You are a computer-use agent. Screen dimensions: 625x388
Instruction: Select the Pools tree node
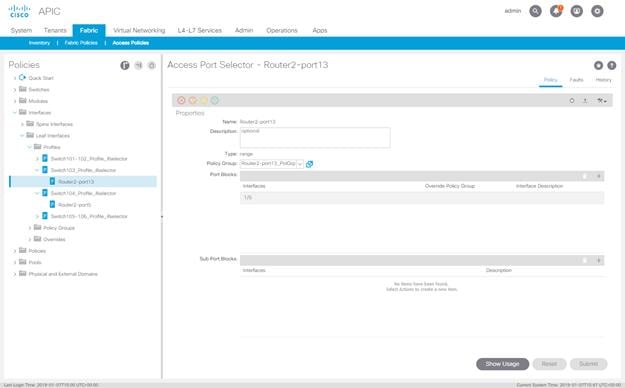[35, 262]
